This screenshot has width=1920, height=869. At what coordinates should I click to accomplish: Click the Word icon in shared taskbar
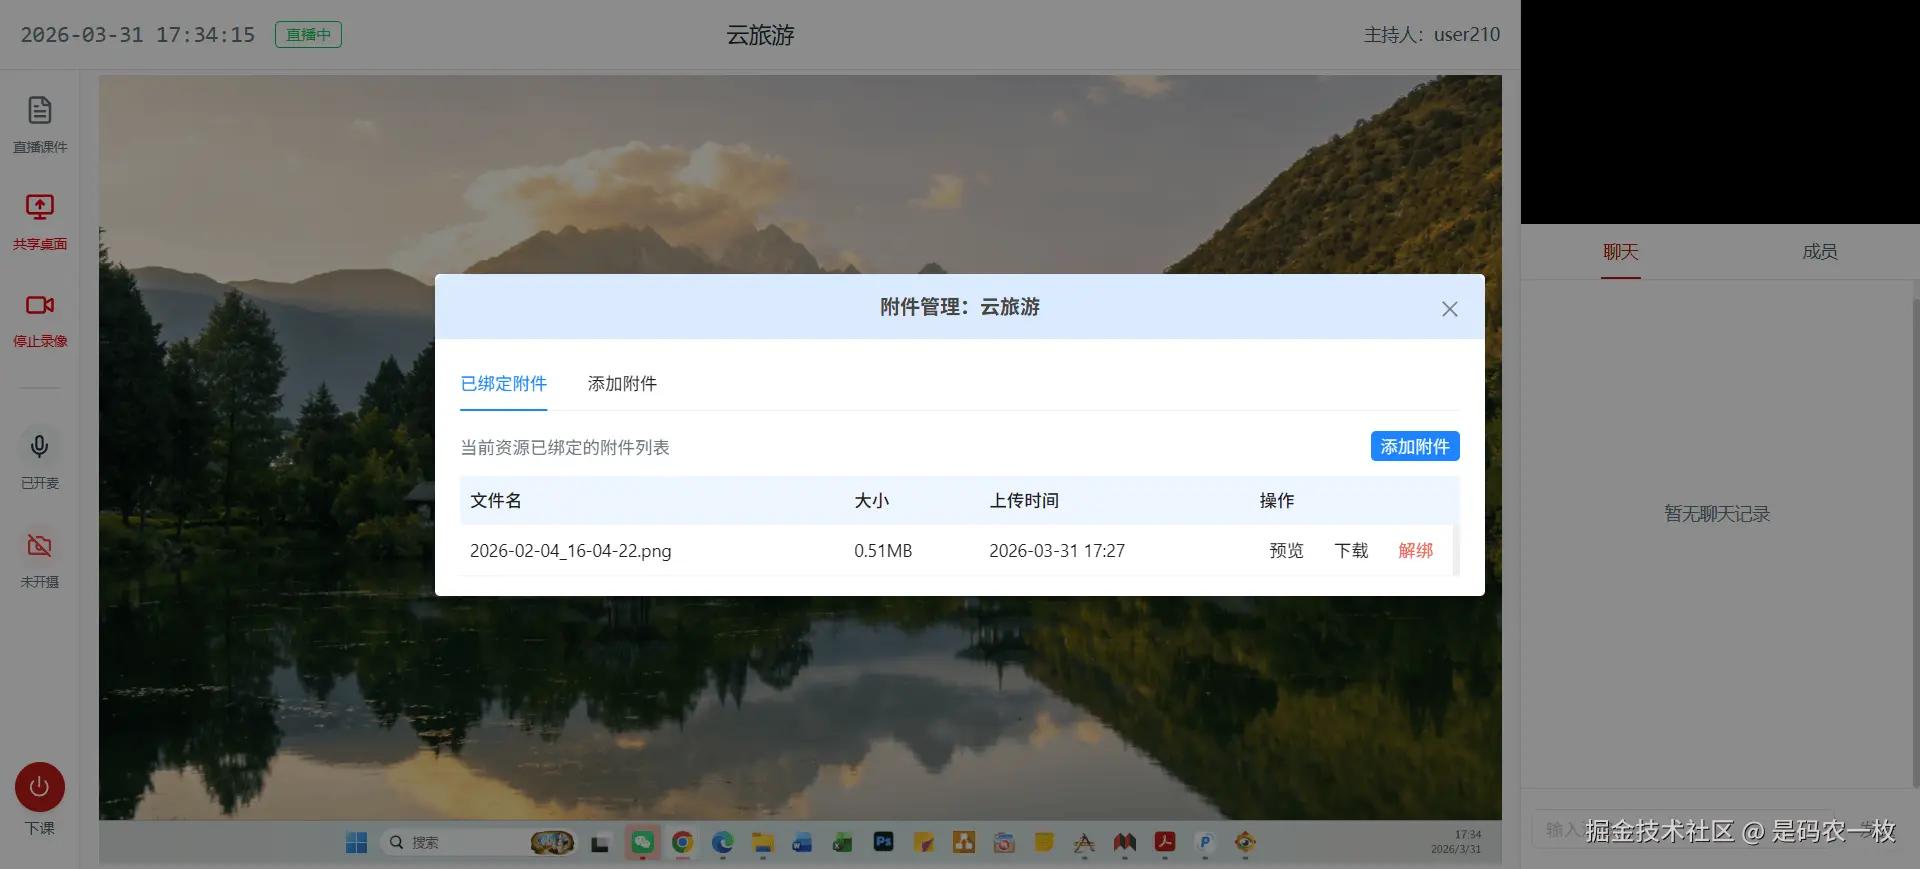pos(803,843)
